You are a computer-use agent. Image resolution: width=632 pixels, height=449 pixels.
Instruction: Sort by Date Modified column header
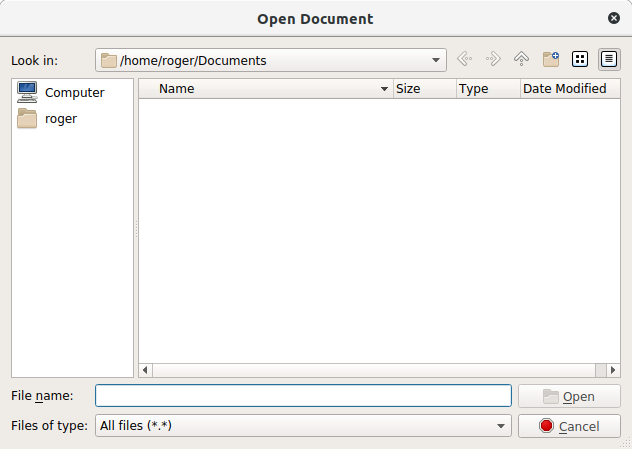click(565, 89)
